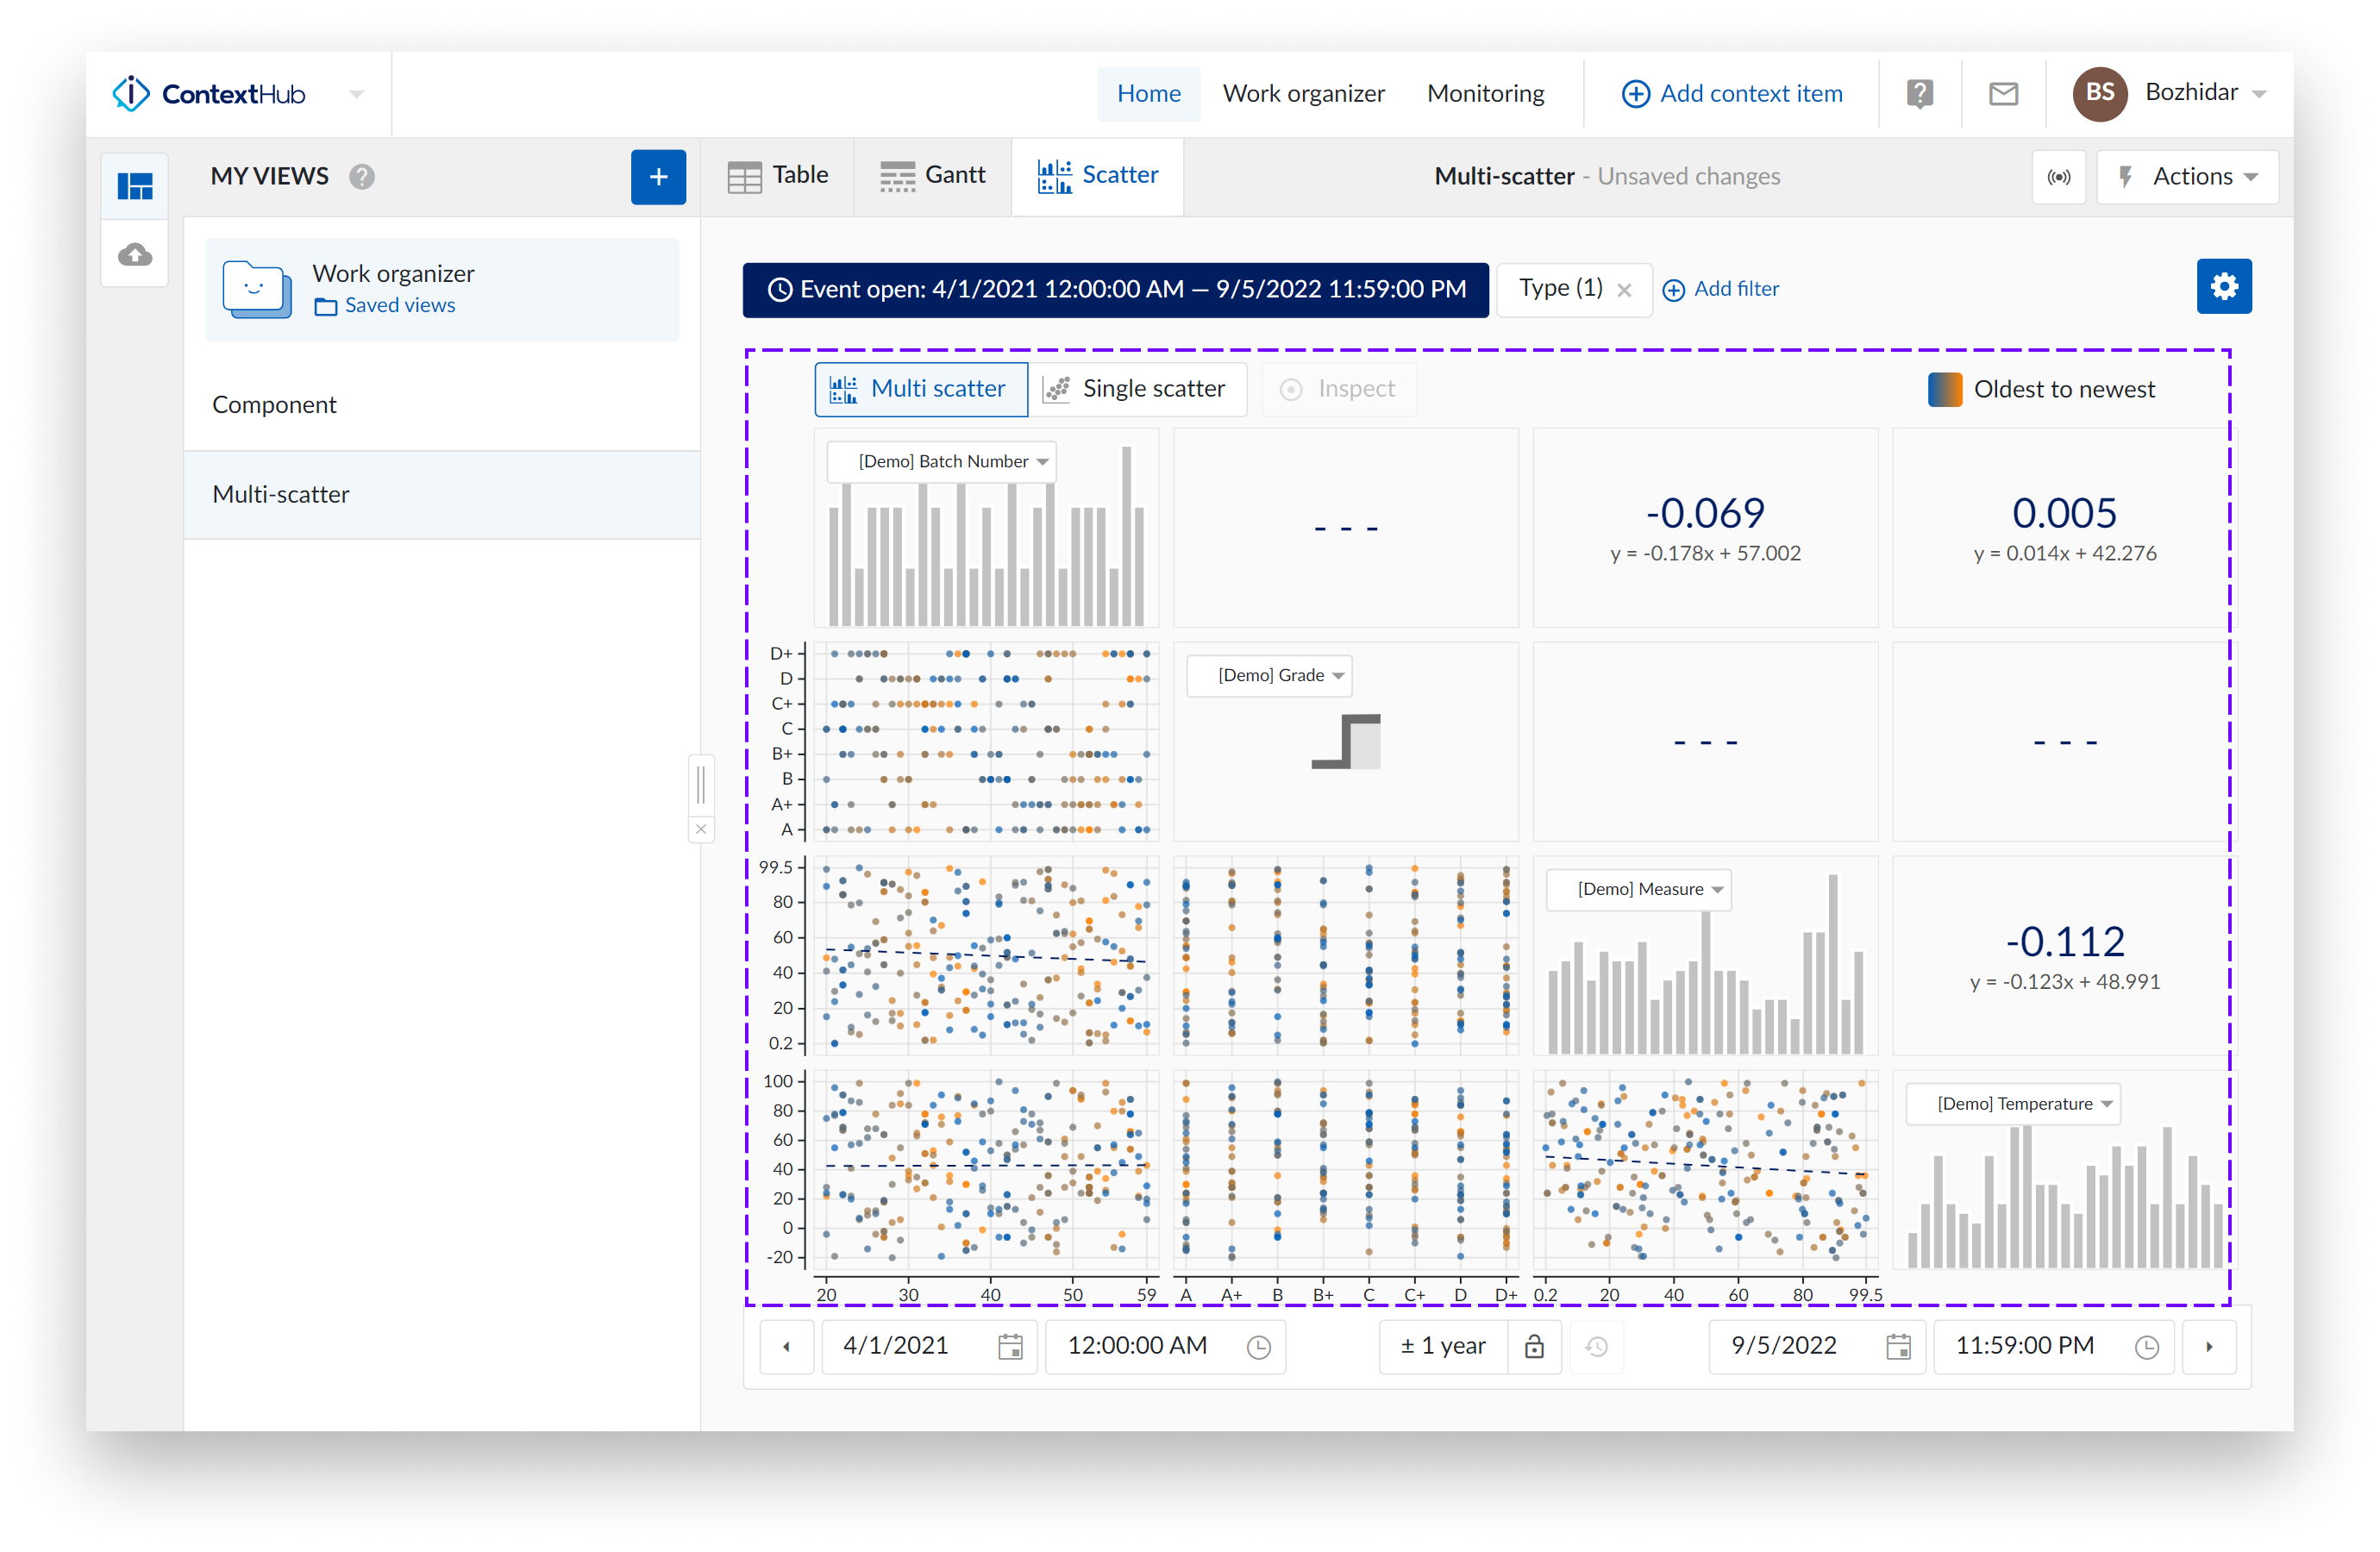Click the Add context item button
The width and height of the screenshot is (2380, 1552).
(1733, 93)
